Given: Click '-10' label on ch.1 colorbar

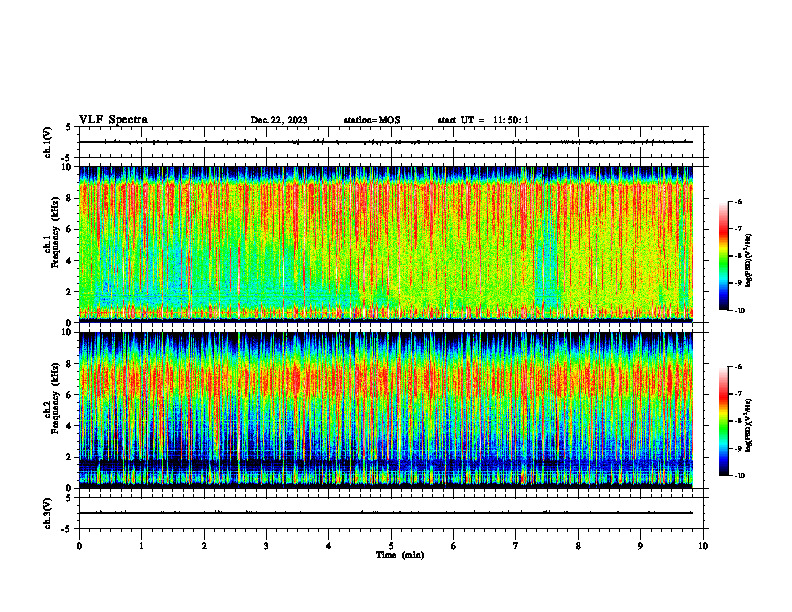Looking at the screenshot, I should coord(739,311).
